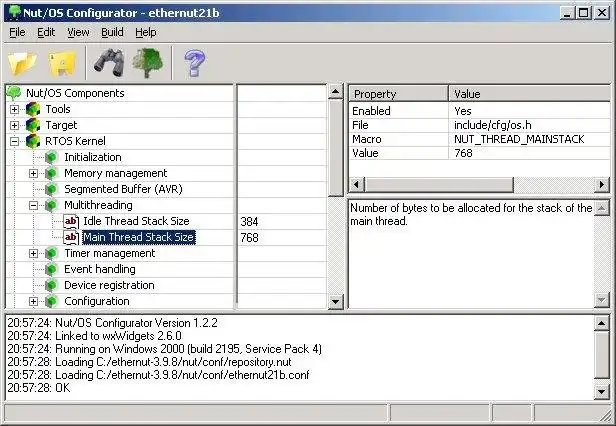Click the Multithreading cube icon
Image resolution: width=616 pixels, height=426 pixels.
coord(51,205)
